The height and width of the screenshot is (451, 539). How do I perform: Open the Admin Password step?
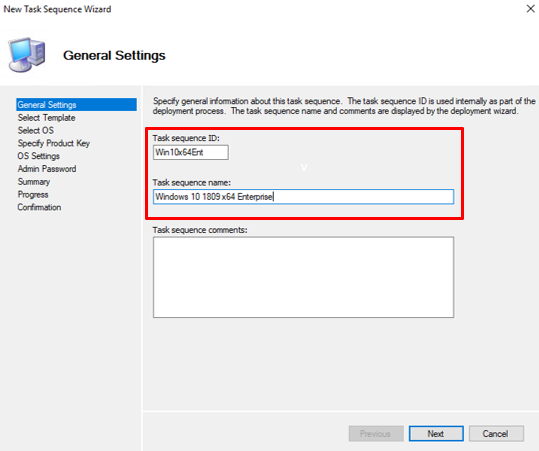(x=47, y=169)
